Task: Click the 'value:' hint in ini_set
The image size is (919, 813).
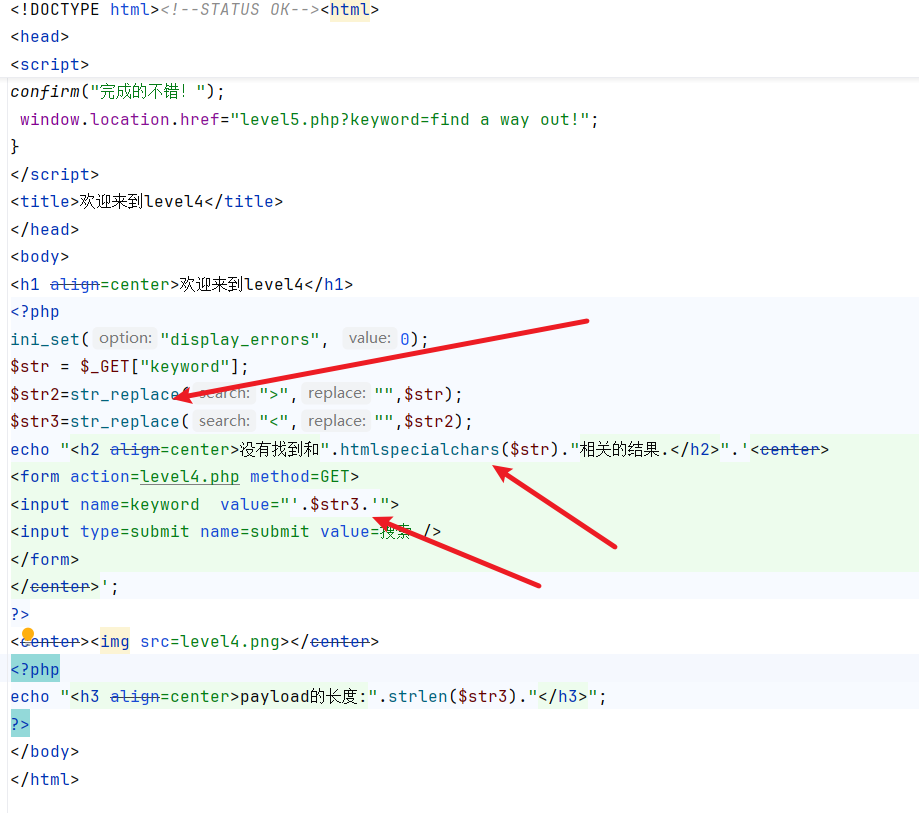Action: point(369,338)
